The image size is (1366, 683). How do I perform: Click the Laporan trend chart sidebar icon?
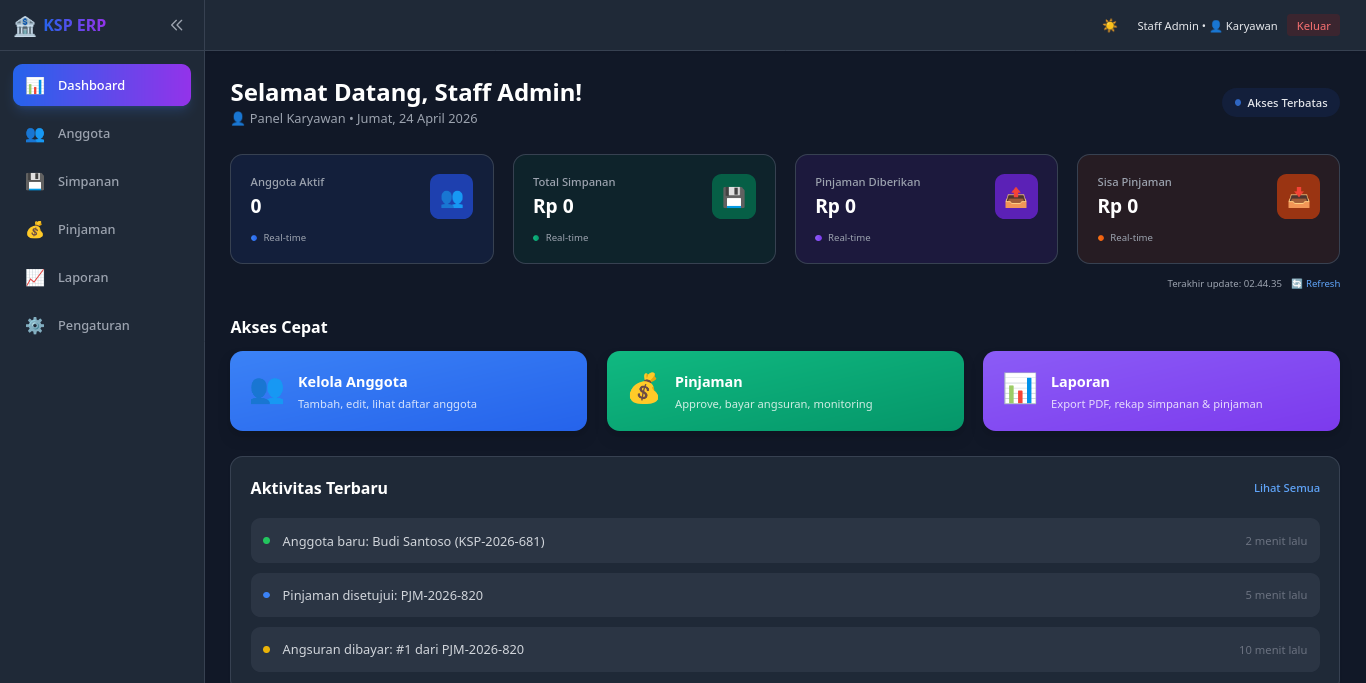(35, 277)
